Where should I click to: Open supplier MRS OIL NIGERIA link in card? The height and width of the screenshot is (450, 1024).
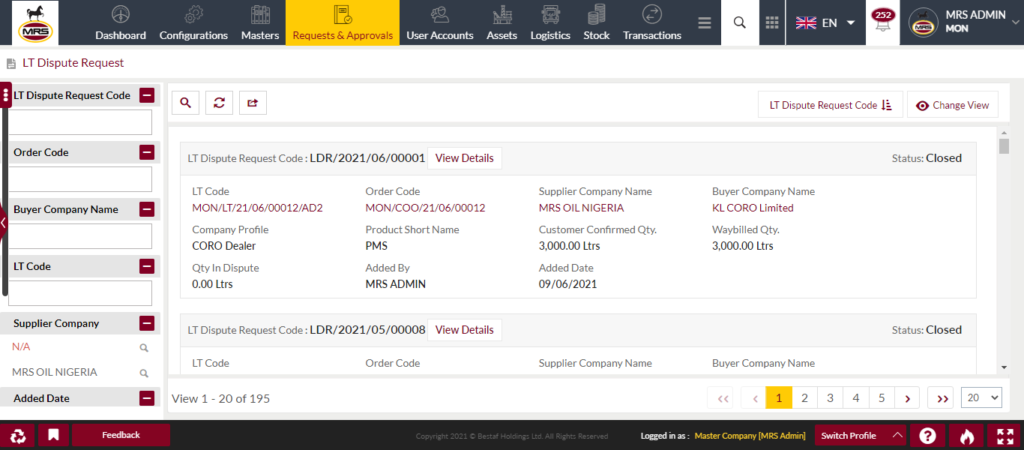pyautogui.click(x=581, y=208)
